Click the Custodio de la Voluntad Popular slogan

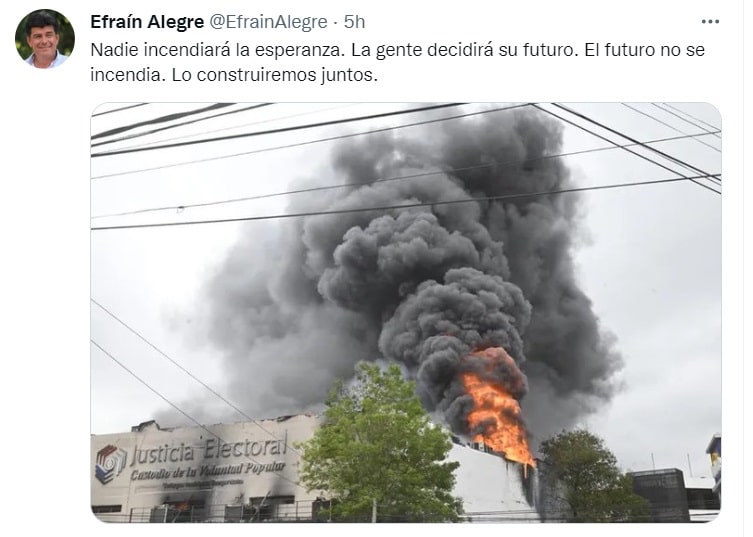[x=208, y=470]
